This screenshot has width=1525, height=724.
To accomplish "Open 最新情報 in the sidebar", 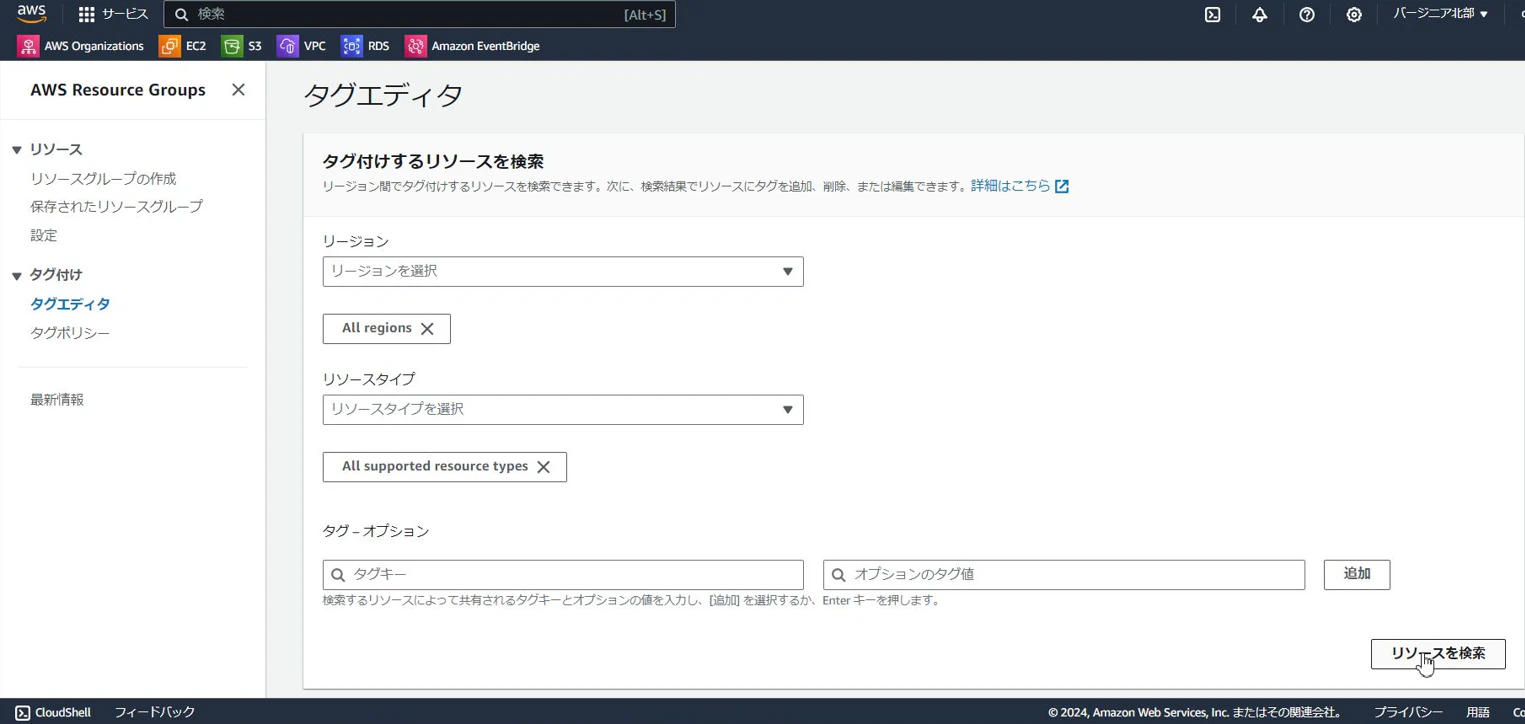I will tap(57, 400).
